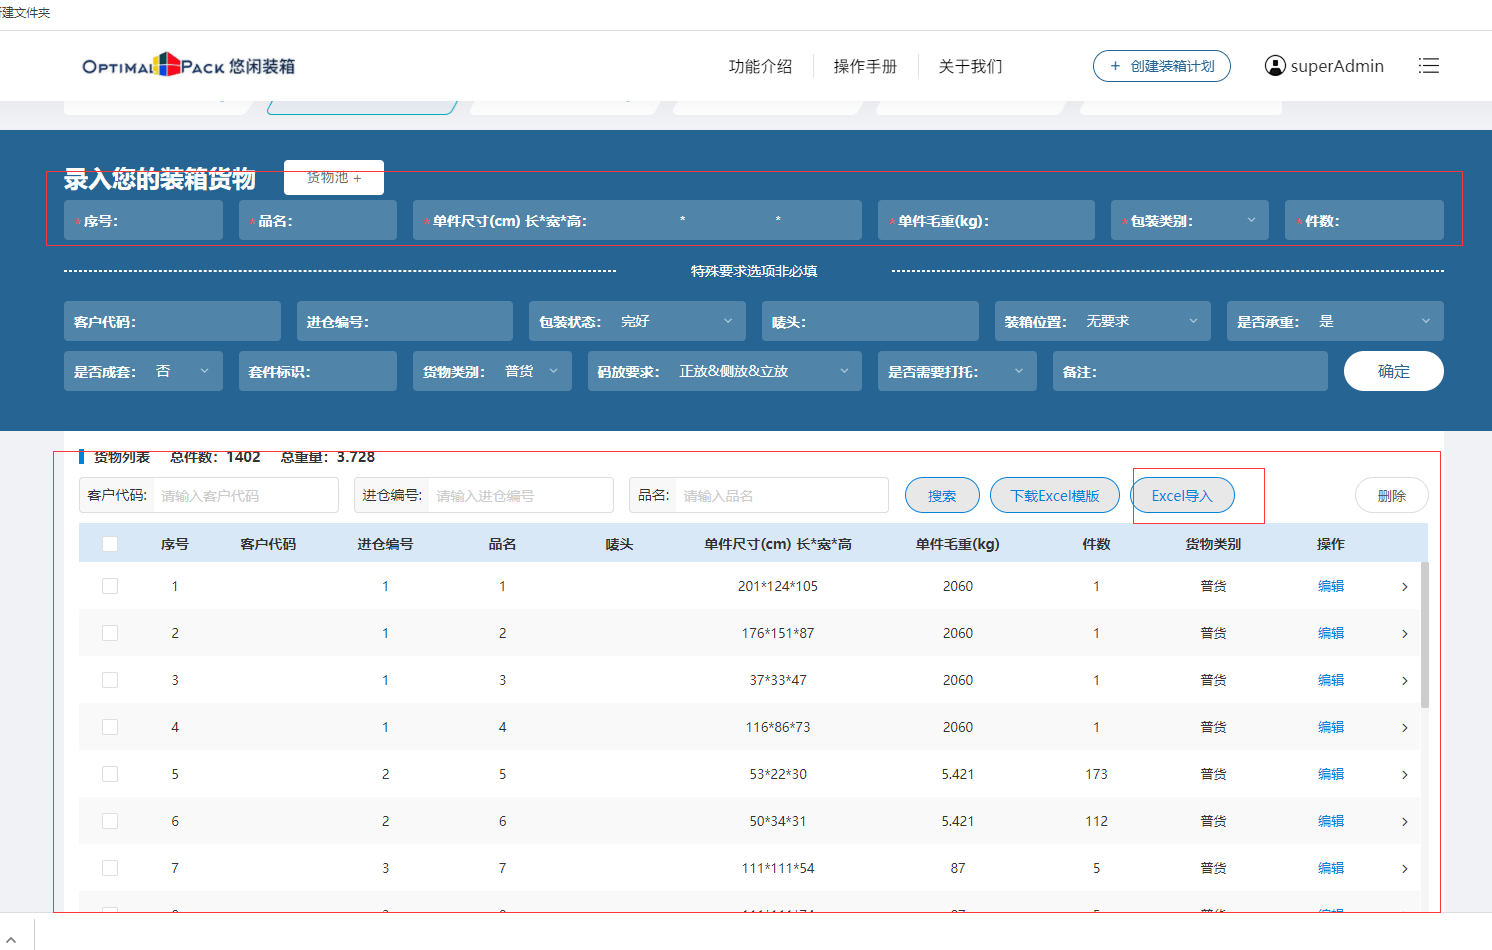Check the box for row 7
The image size is (1492, 950).
(x=110, y=868)
